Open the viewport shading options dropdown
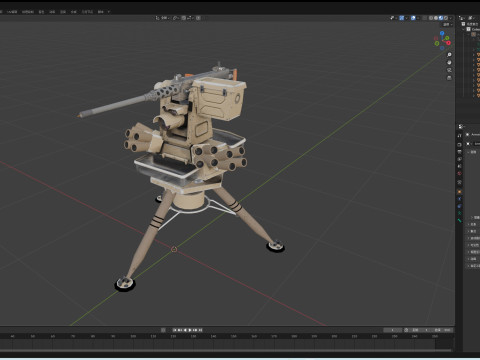The width and height of the screenshot is (480, 360). pyautogui.click(x=451, y=18)
